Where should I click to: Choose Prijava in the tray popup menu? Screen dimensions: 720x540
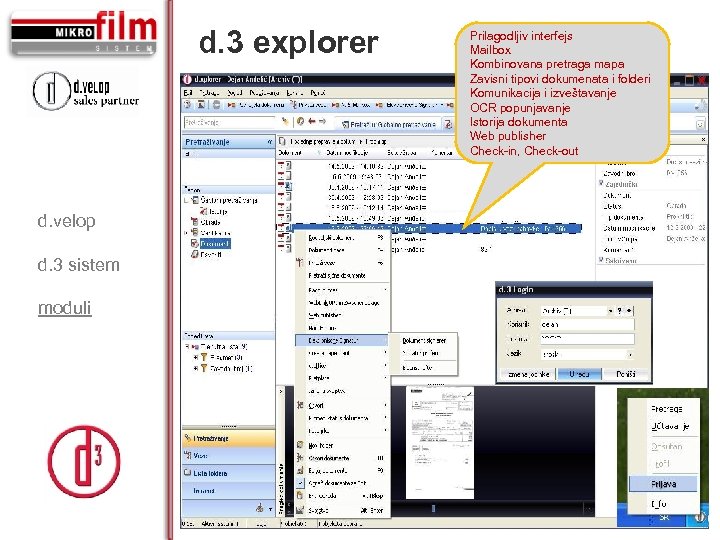pyautogui.click(x=663, y=484)
